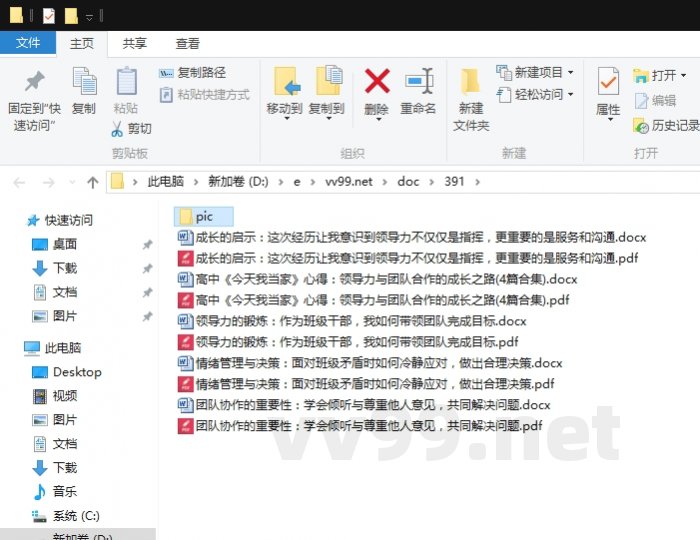Click the red Delete X icon
The image size is (700, 540).
pos(377,81)
